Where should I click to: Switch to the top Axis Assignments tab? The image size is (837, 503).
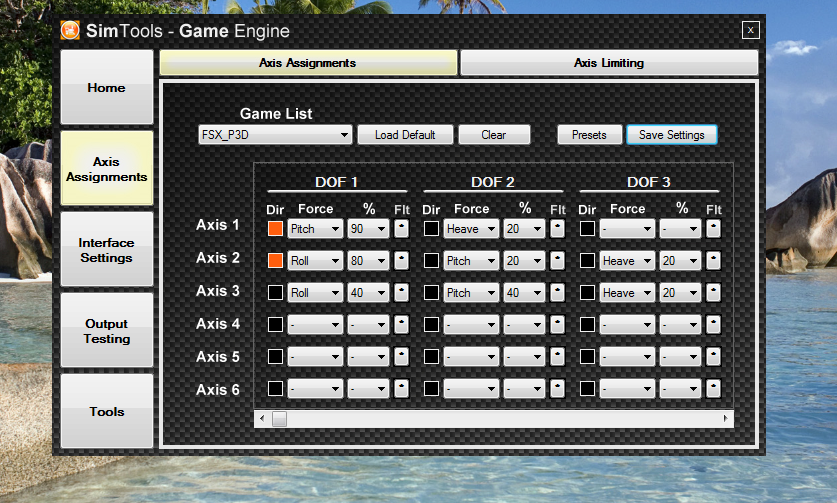308,63
